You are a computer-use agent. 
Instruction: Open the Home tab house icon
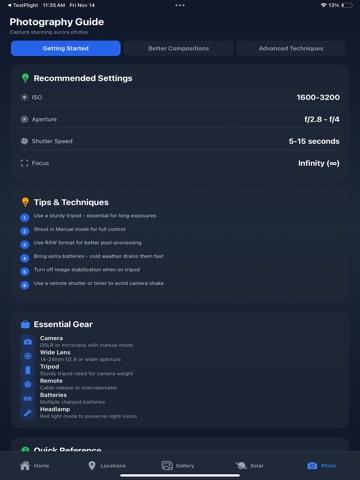click(x=25, y=465)
